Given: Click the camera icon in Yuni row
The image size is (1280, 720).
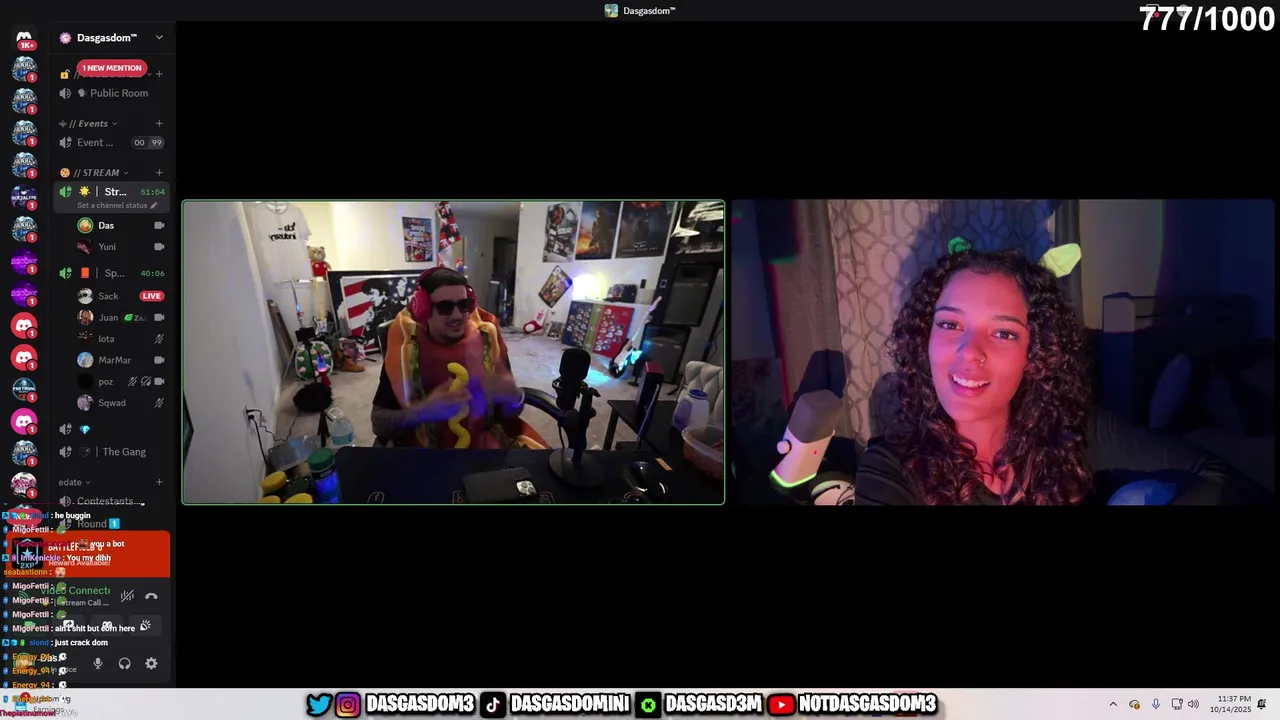Looking at the screenshot, I should (x=159, y=247).
